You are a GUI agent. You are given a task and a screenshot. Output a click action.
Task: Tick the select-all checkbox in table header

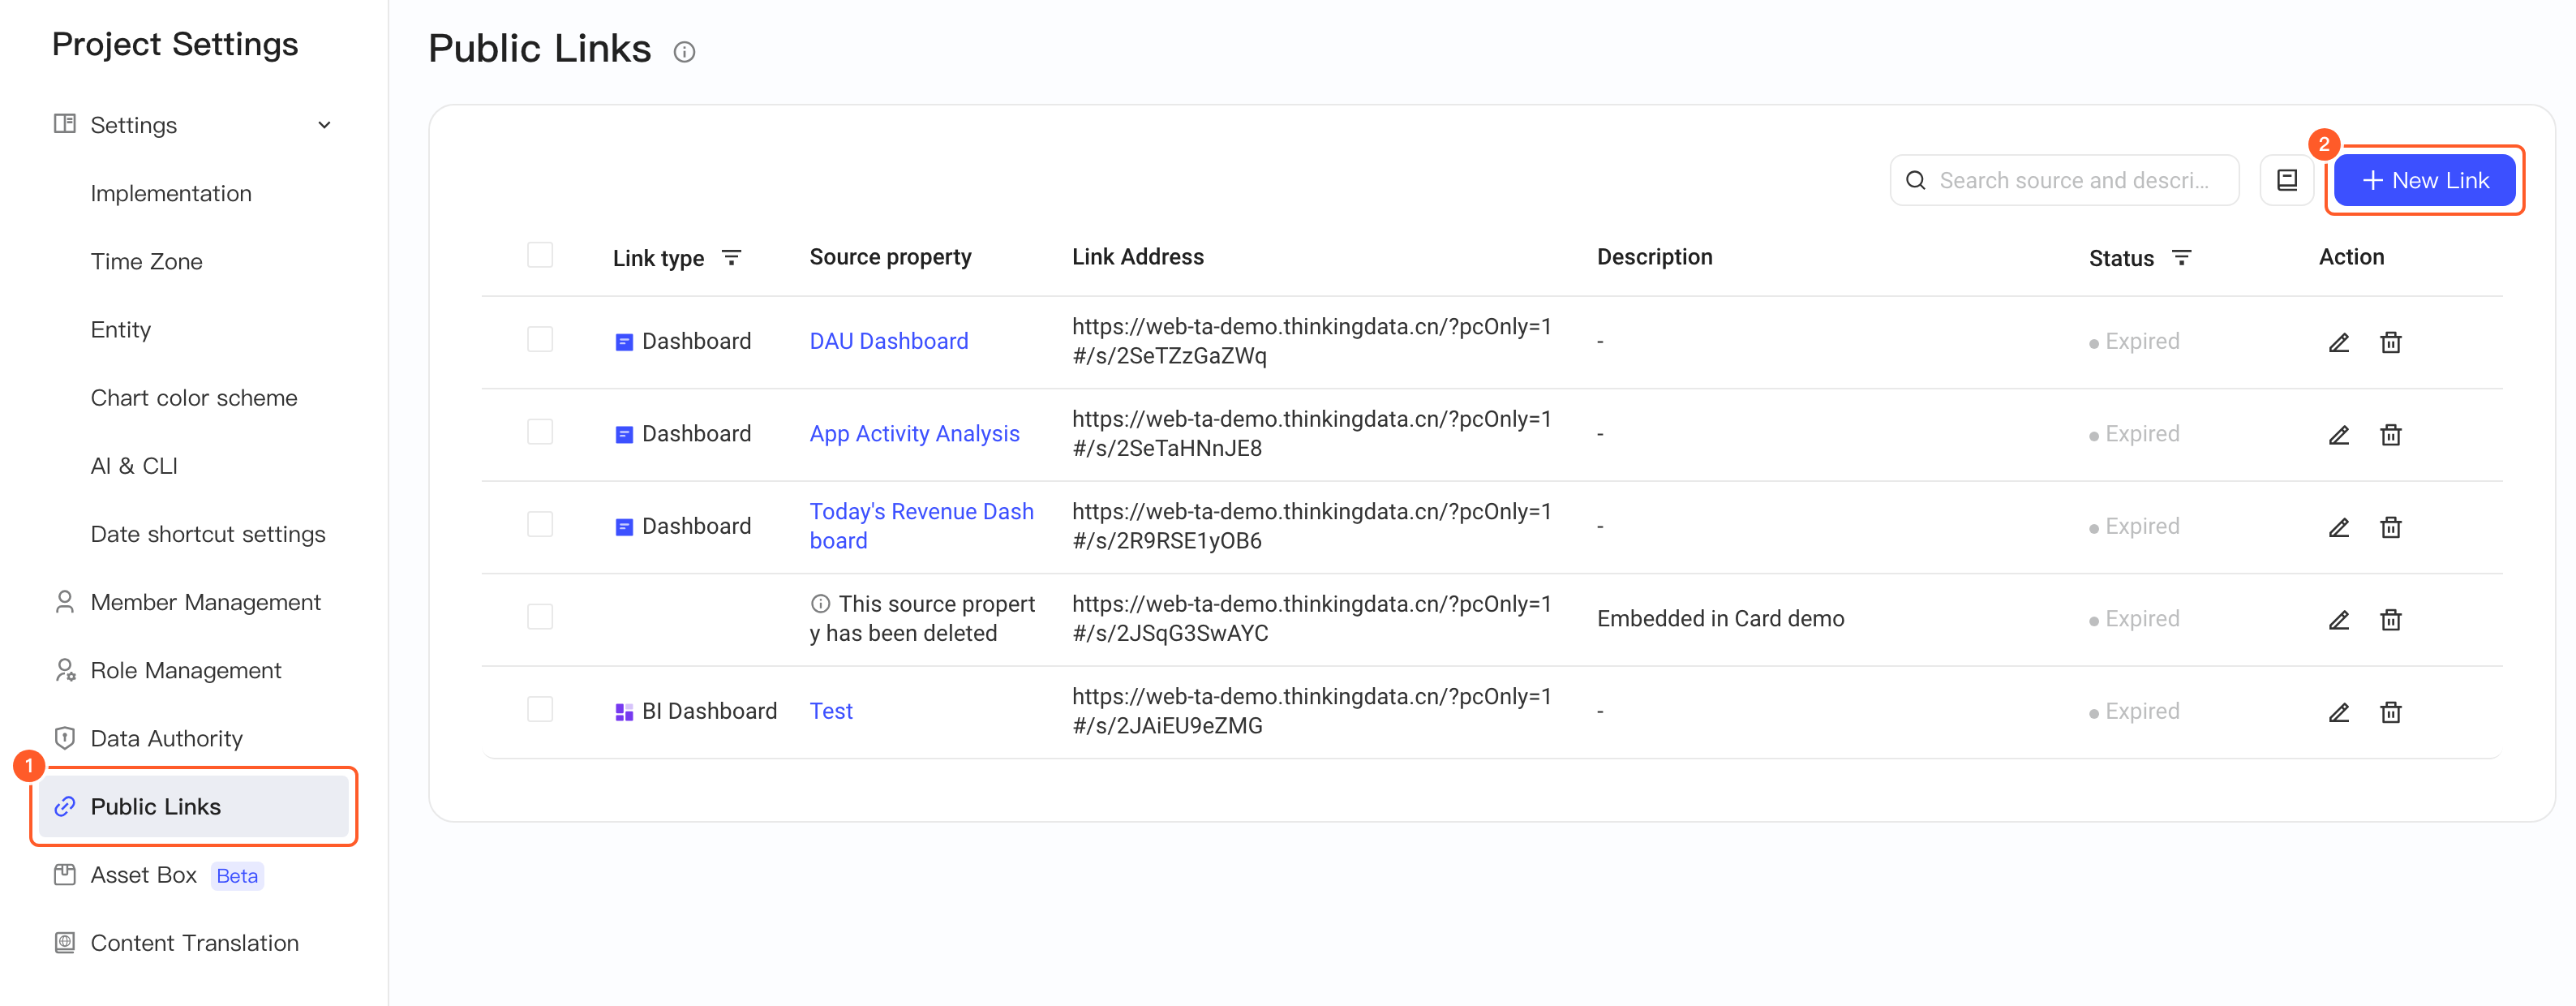(540, 255)
